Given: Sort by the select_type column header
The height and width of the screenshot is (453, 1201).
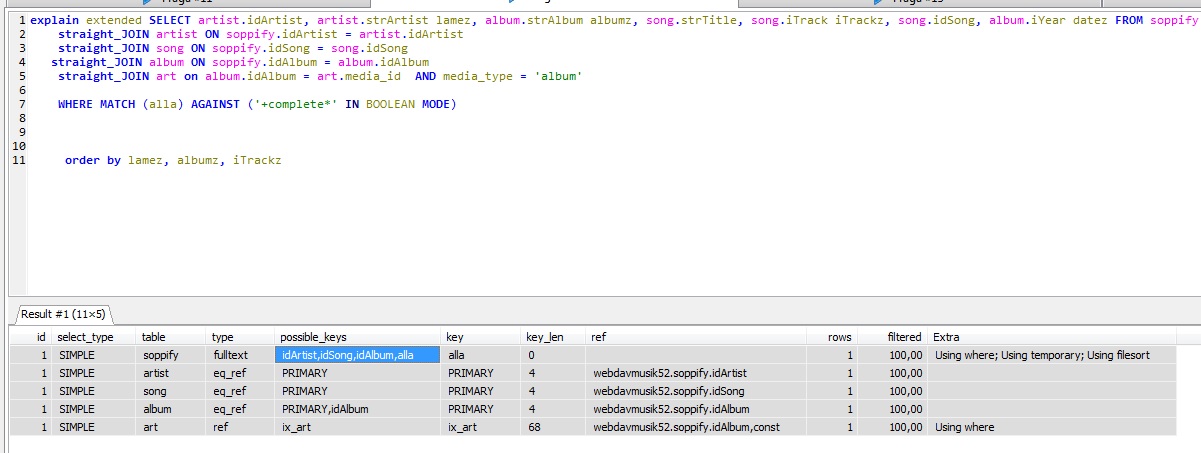Looking at the screenshot, I should (x=92, y=337).
